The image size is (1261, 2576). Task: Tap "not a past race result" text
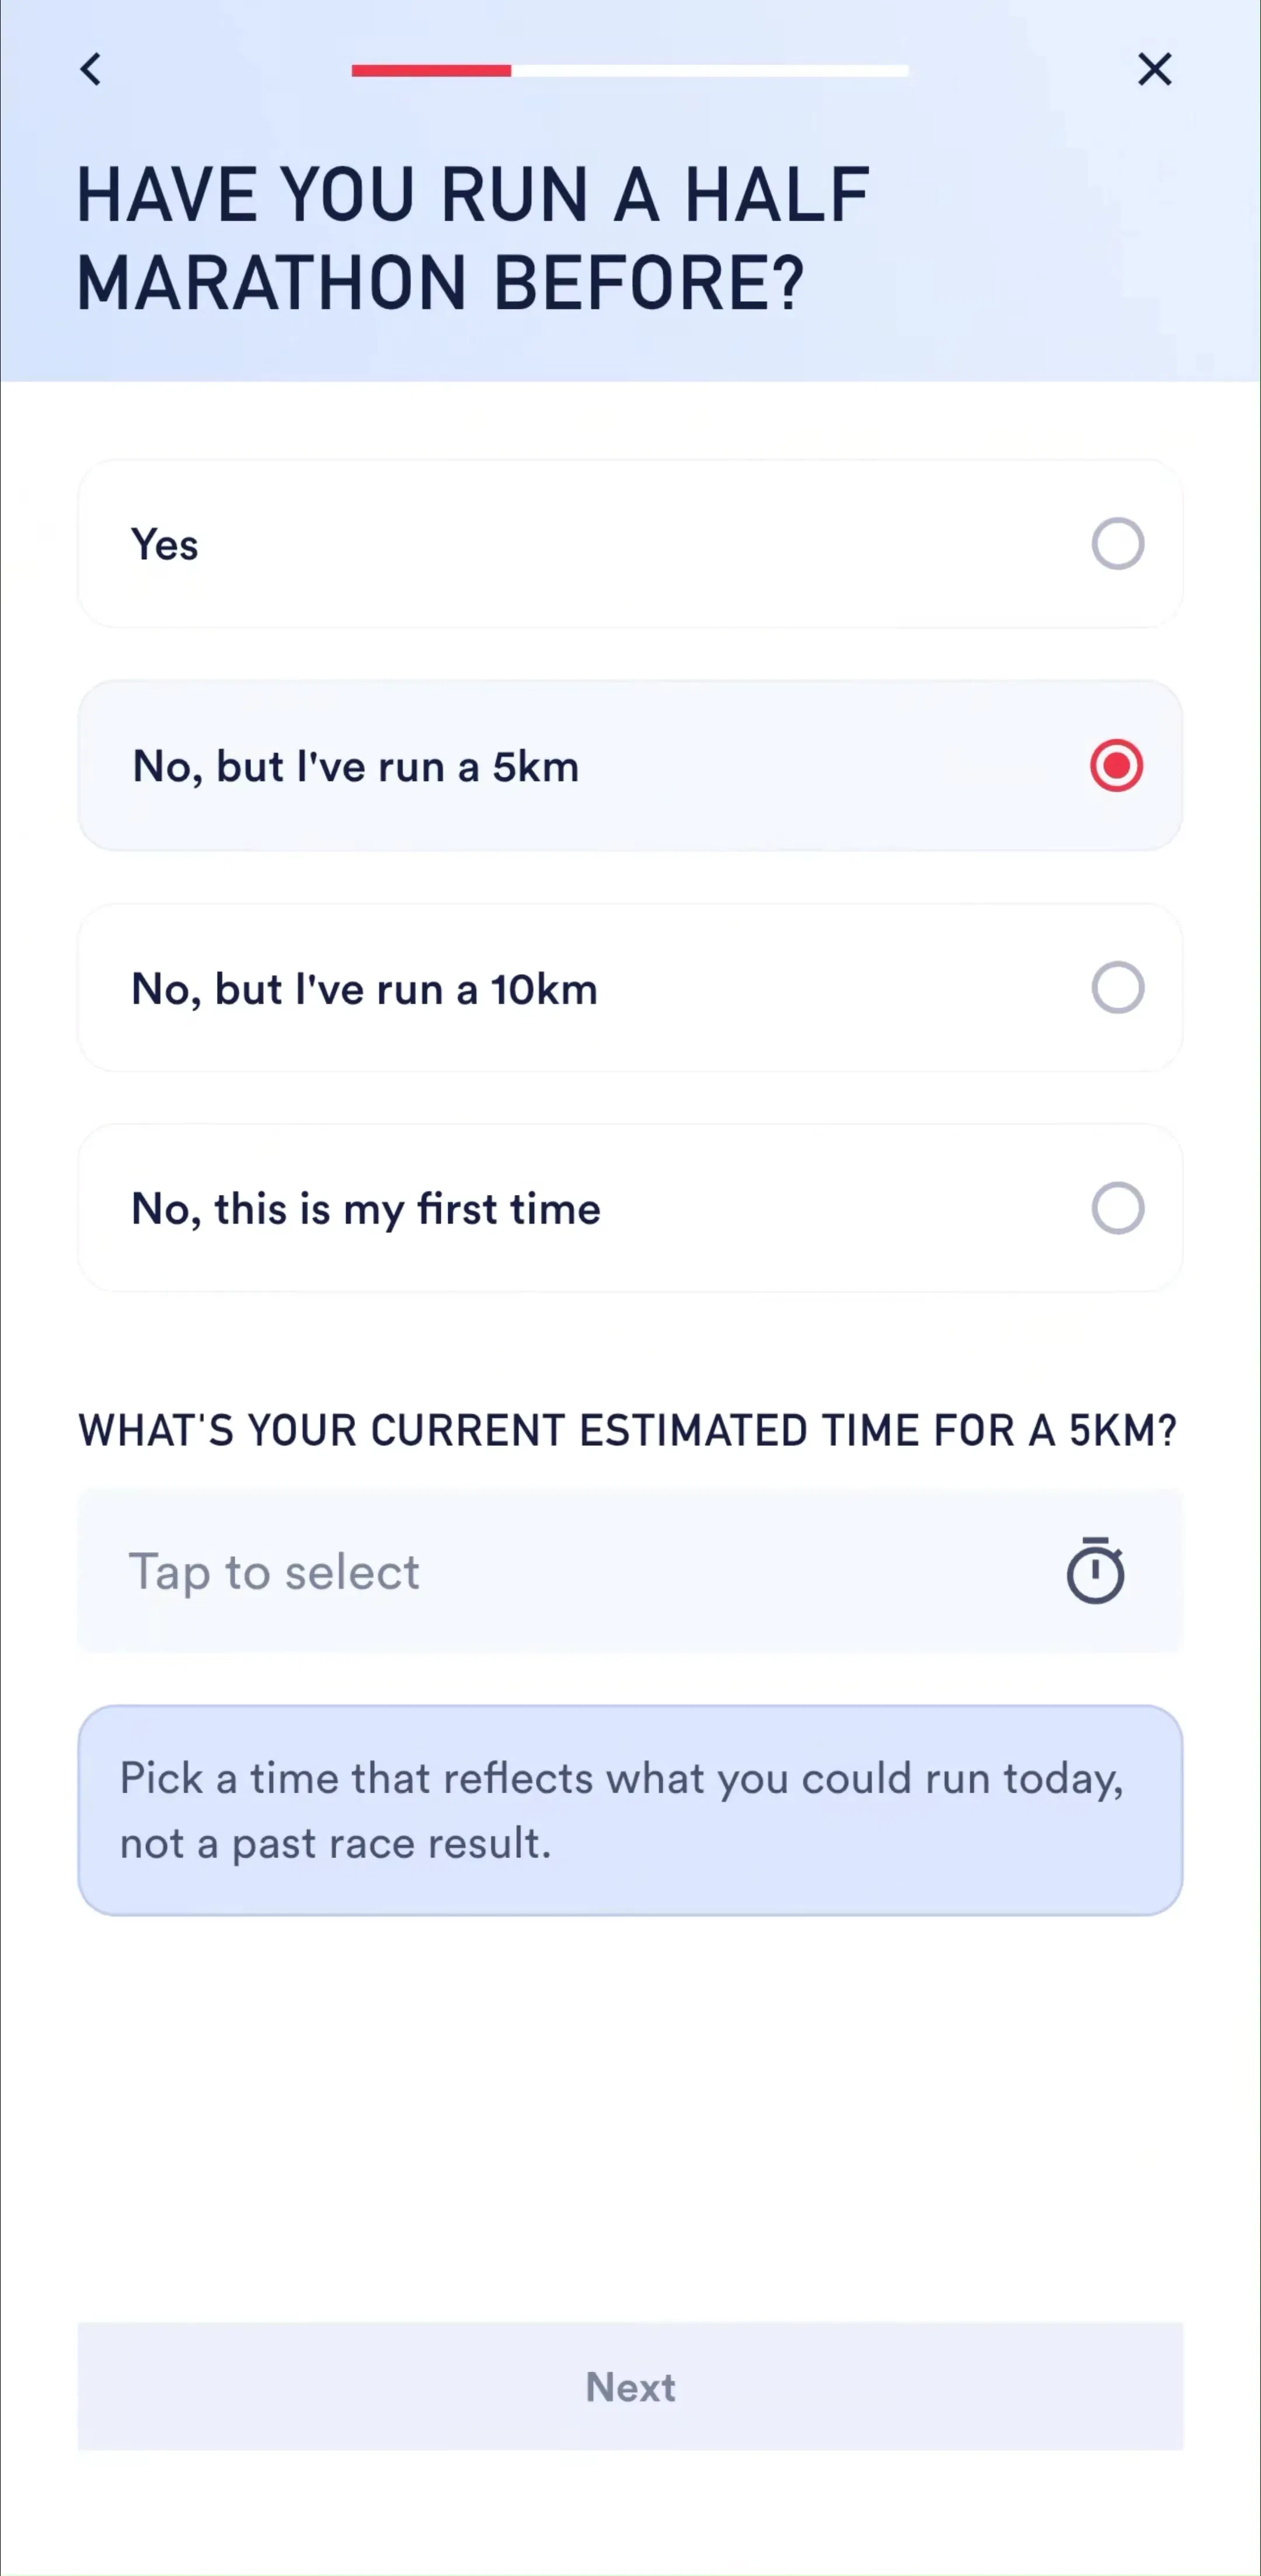335,1843
